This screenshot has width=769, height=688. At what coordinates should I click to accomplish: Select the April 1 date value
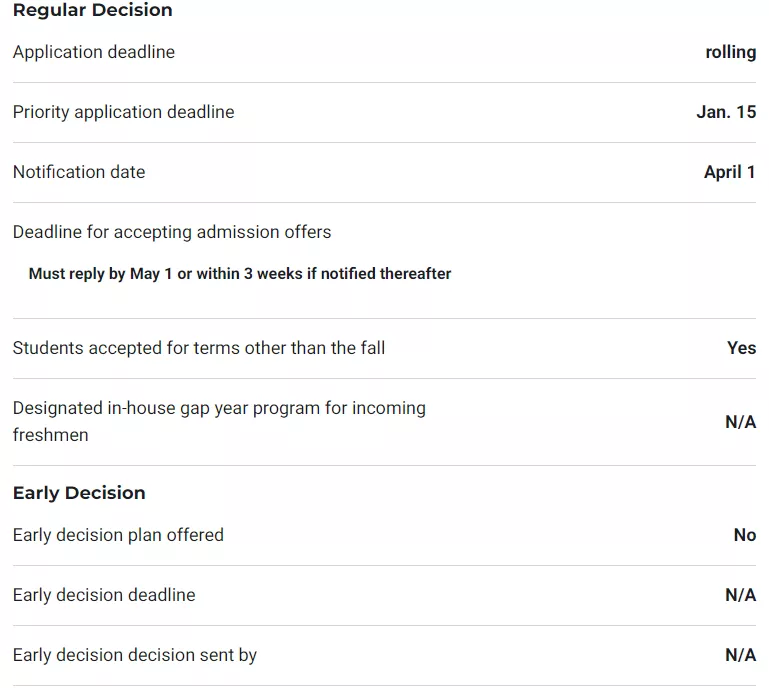tap(729, 172)
